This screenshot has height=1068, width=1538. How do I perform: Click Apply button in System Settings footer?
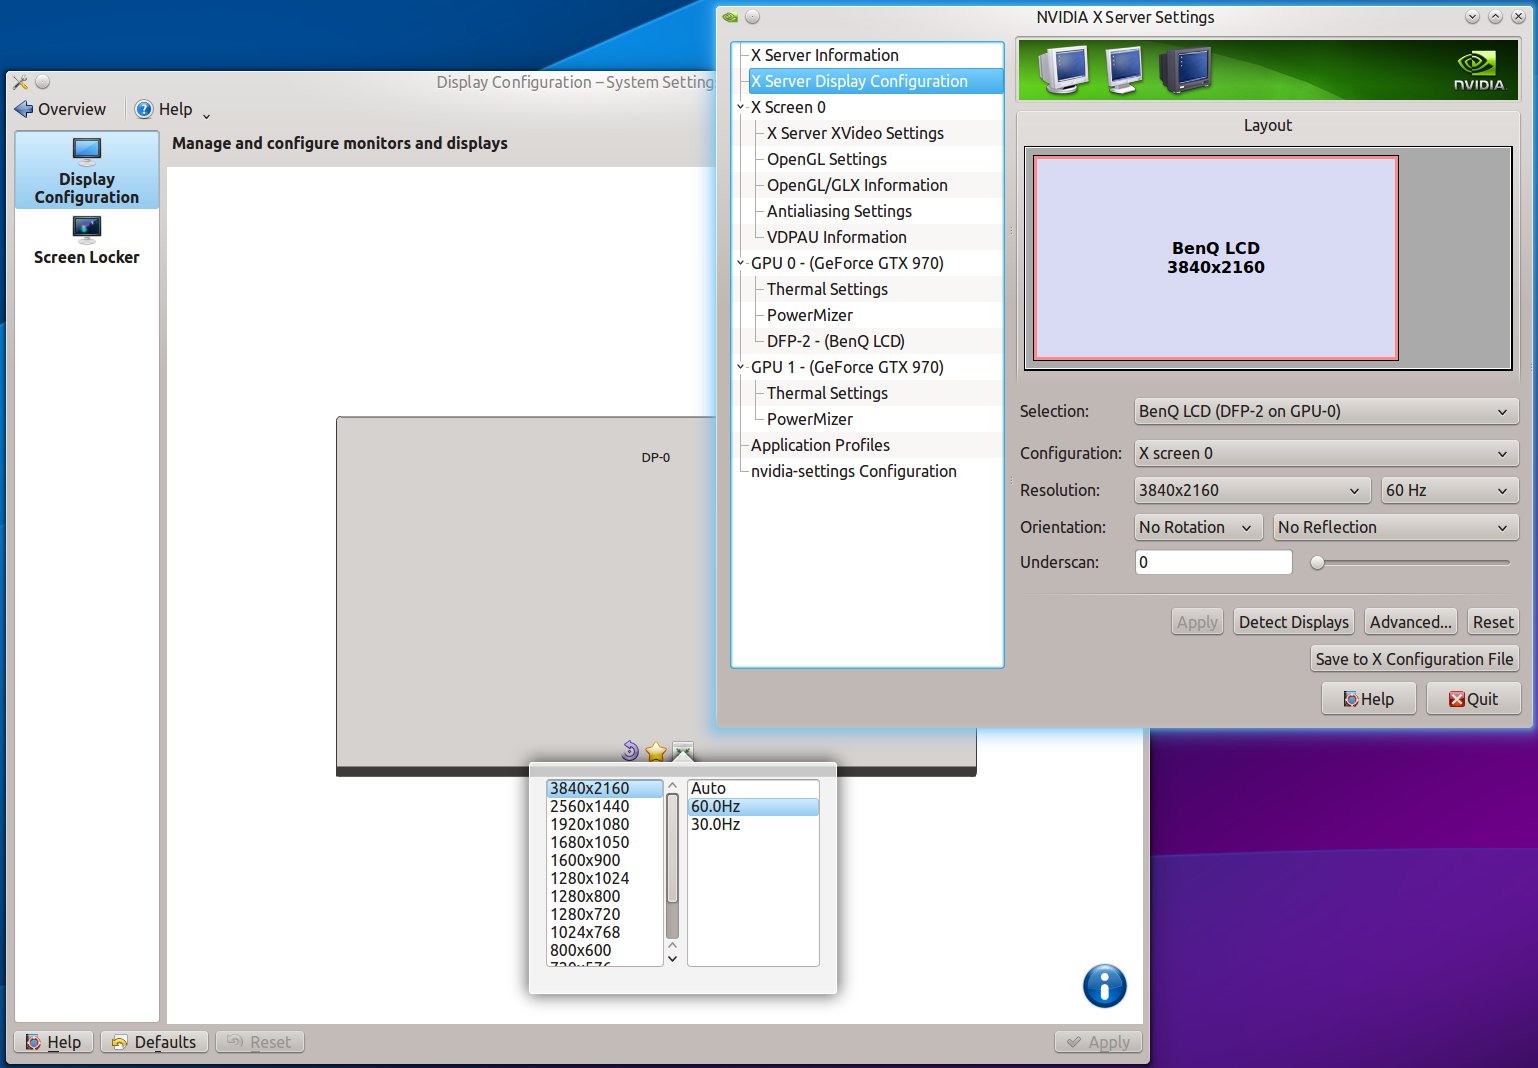pyautogui.click(x=1098, y=1042)
